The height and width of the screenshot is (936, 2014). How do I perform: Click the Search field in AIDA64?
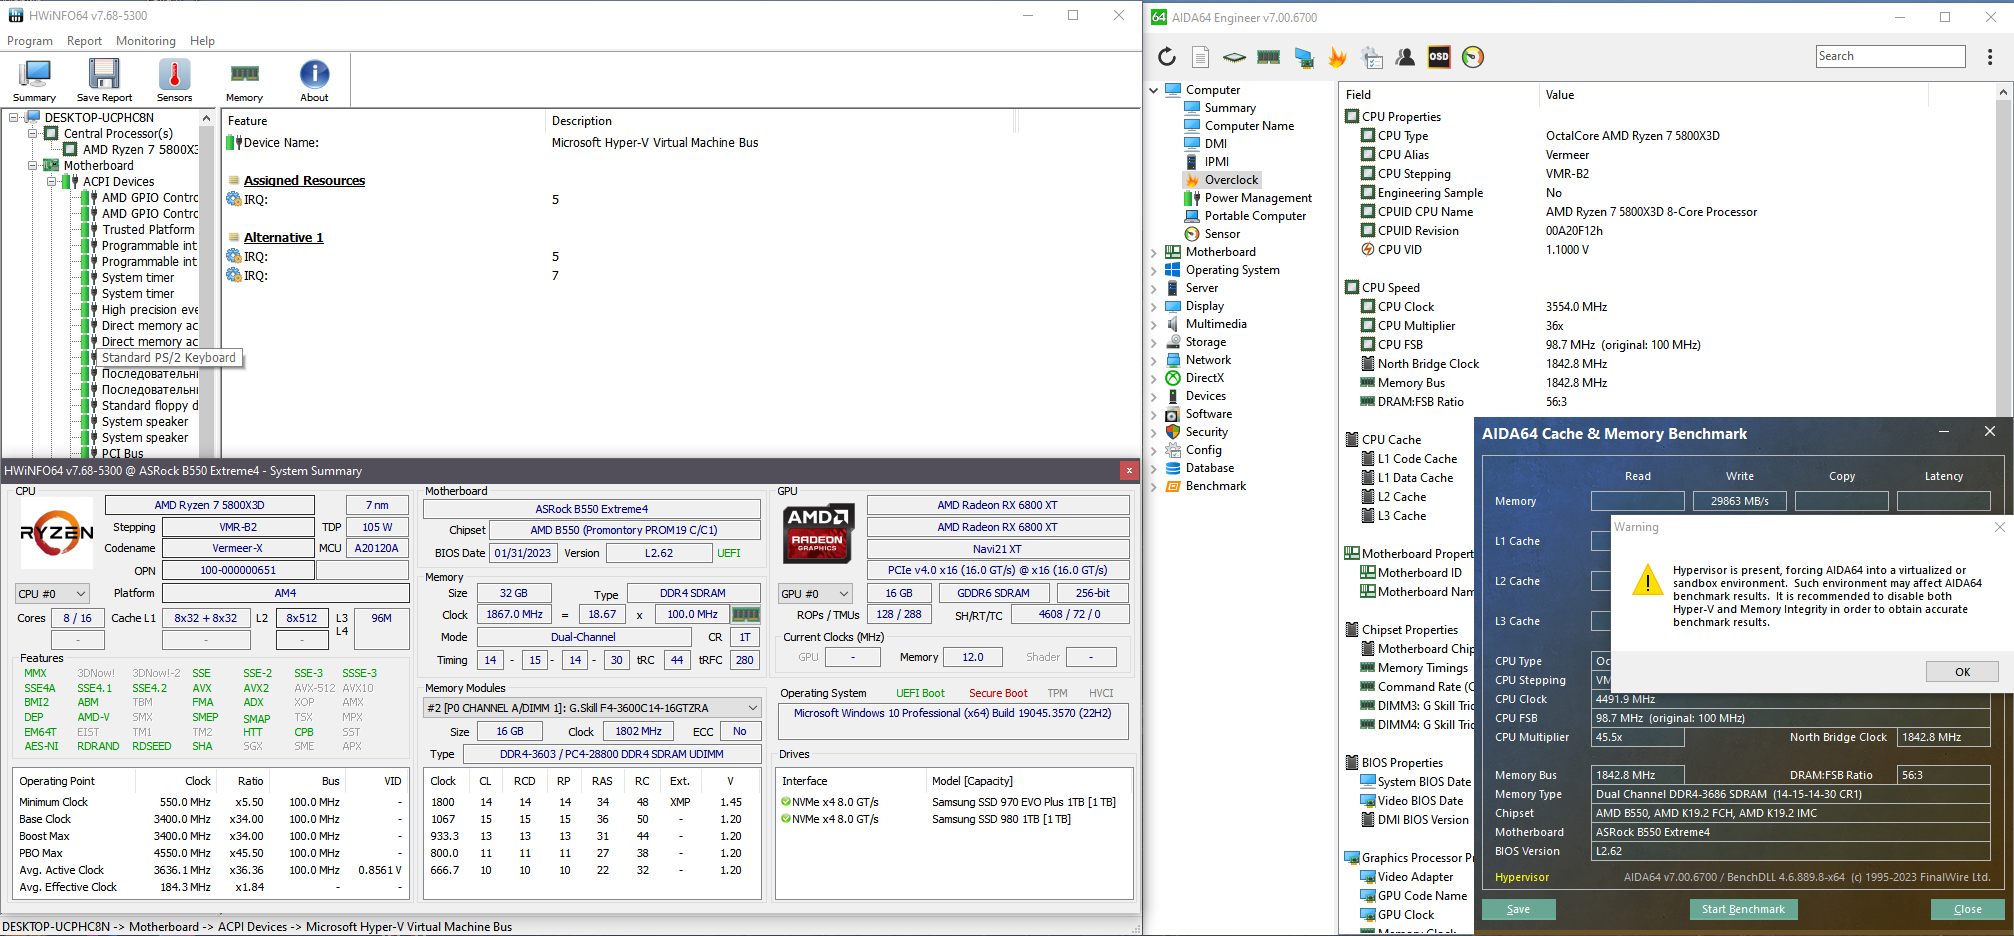(1890, 56)
